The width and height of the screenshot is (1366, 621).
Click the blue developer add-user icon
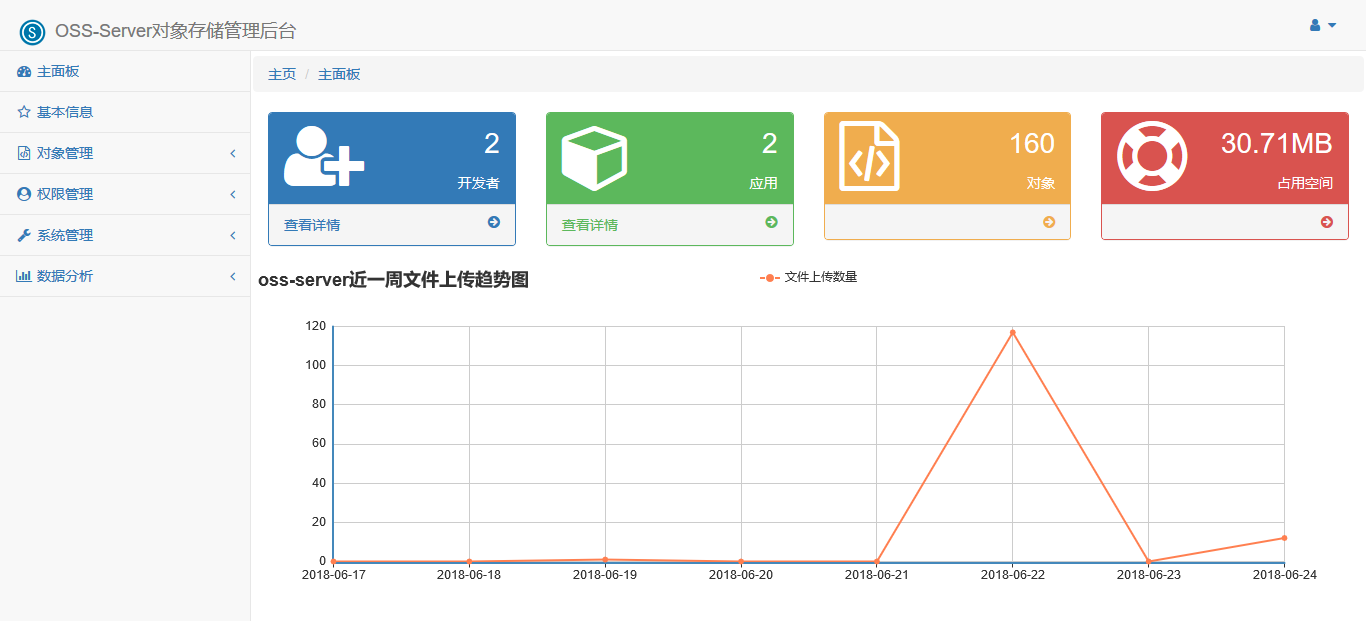pos(323,157)
